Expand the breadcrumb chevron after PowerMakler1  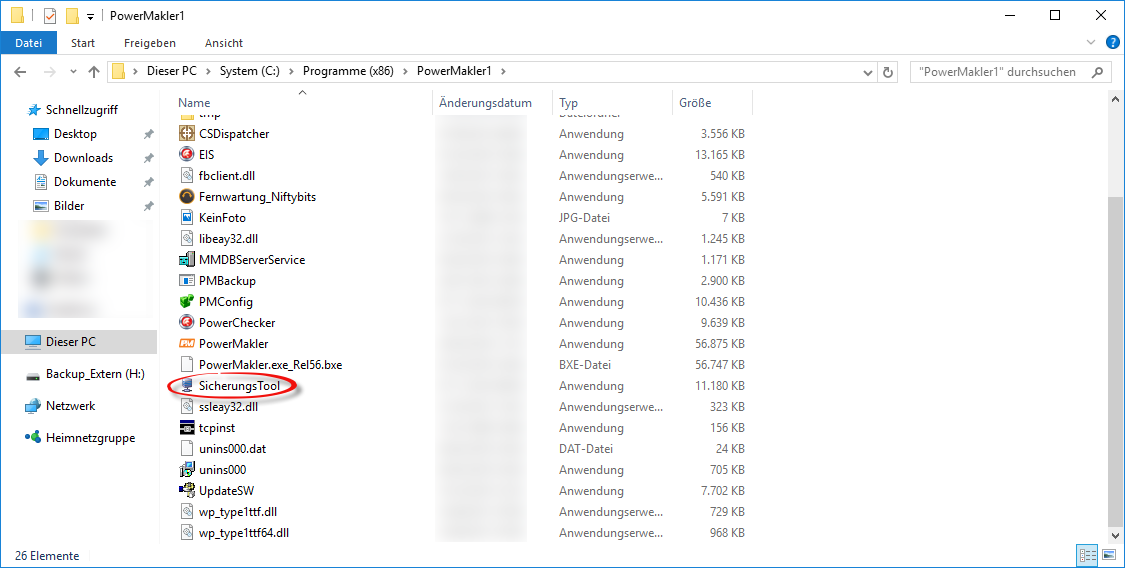[503, 71]
